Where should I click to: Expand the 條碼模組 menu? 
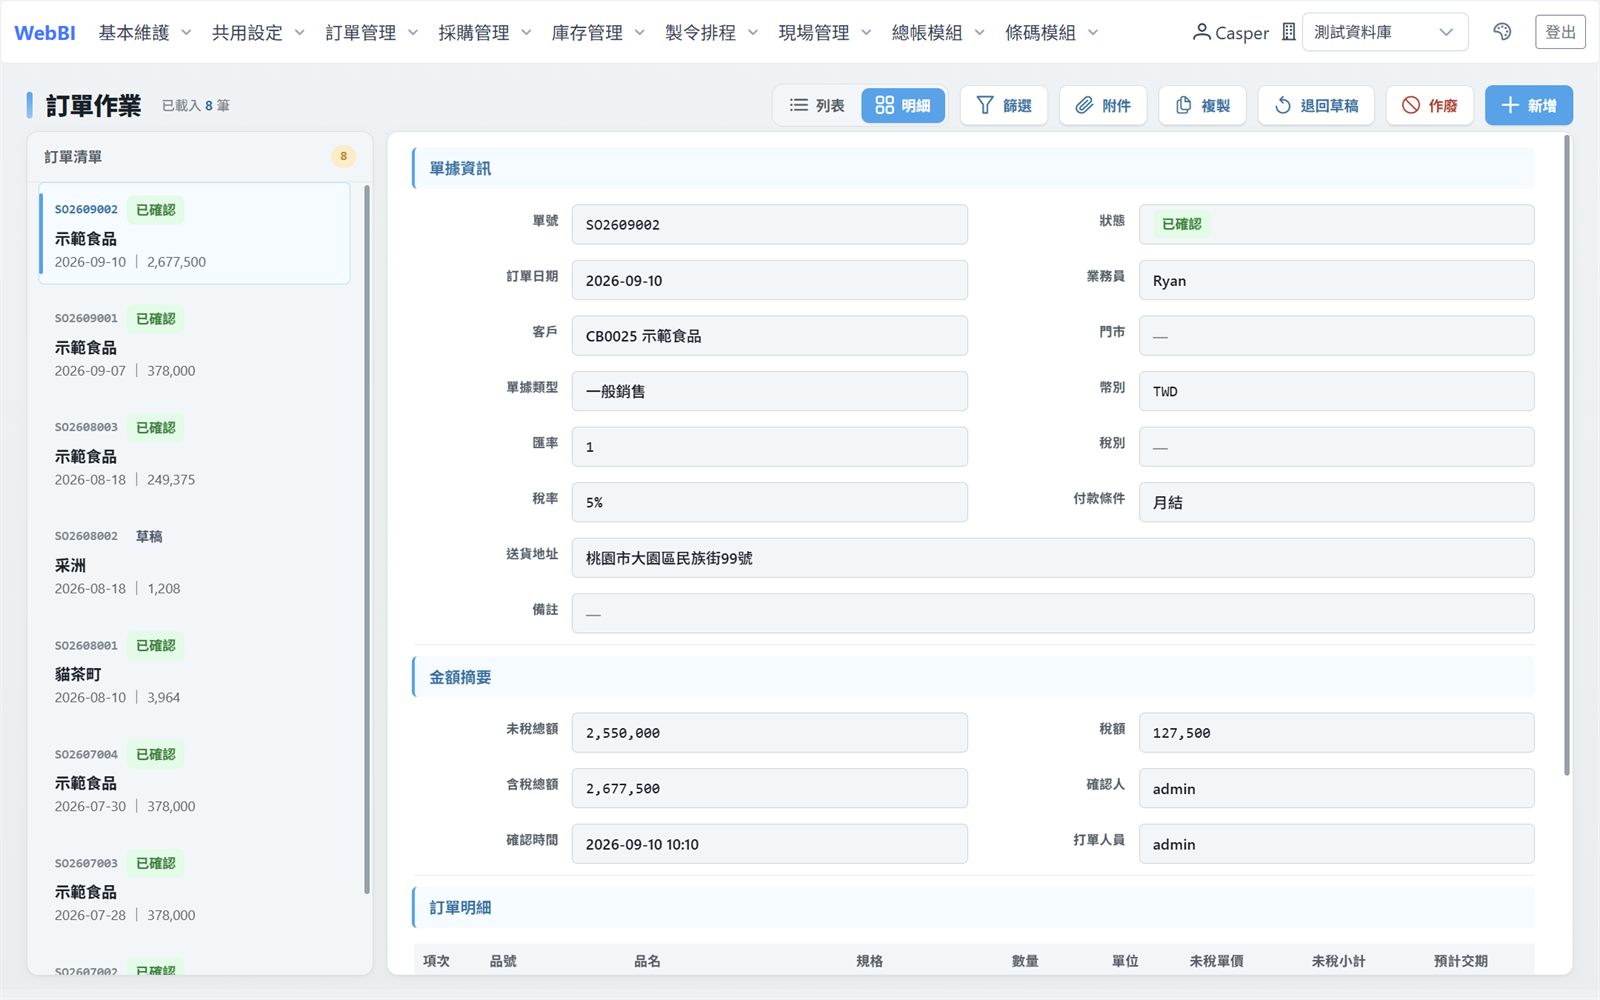tap(1051, 33)
